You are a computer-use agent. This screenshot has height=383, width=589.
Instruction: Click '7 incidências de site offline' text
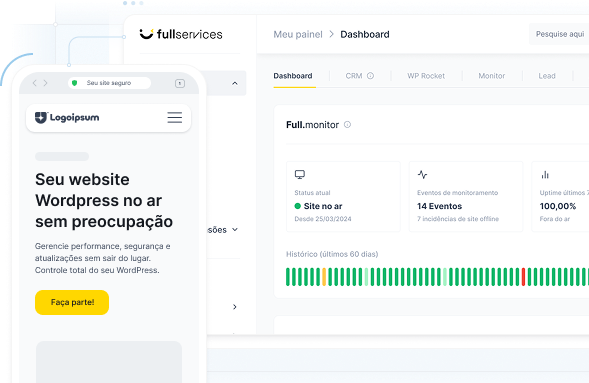pyautogui.click(x=458, y=219)
